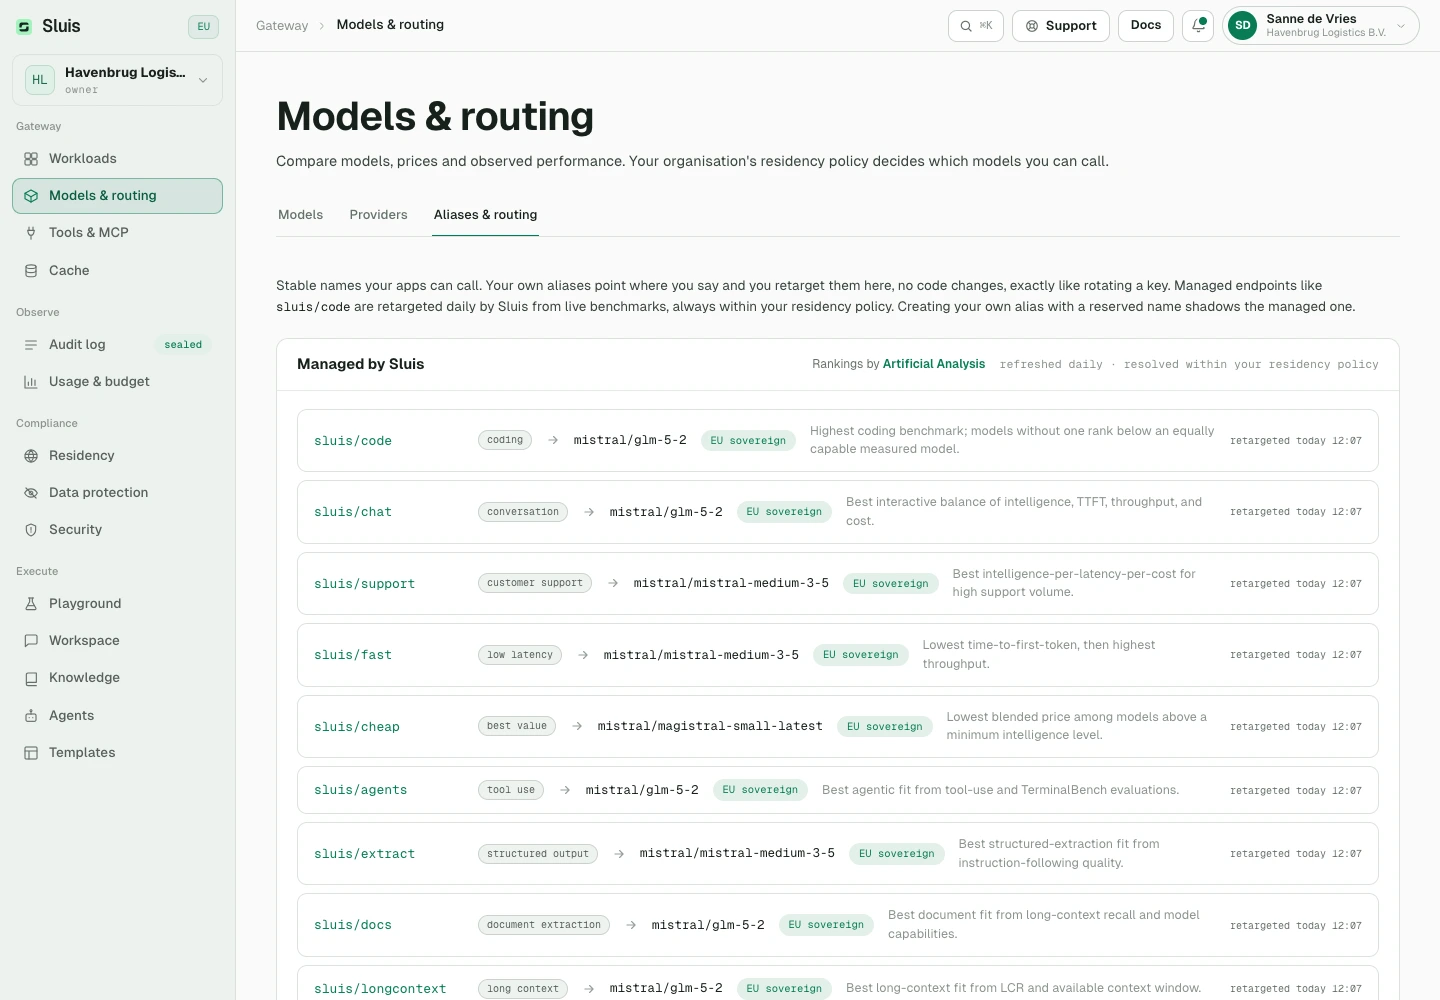
Task: Click the Usage & budget chart icon
Action: coord(31,382)
